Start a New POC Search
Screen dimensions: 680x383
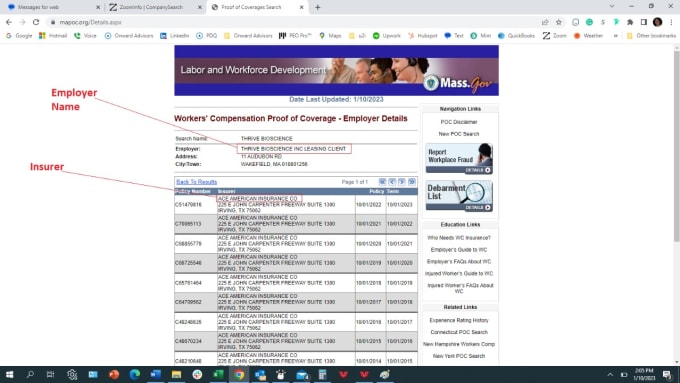[459, 134]
